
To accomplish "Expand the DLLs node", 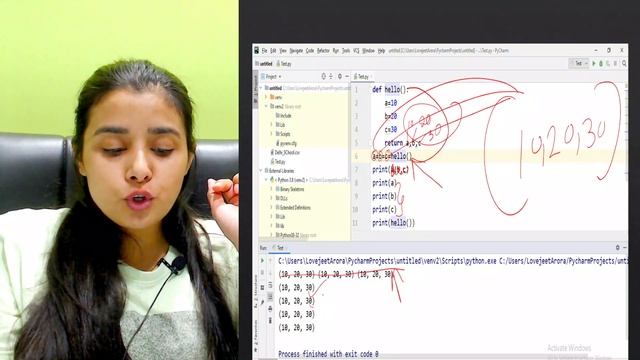I will tap(272, 198).
